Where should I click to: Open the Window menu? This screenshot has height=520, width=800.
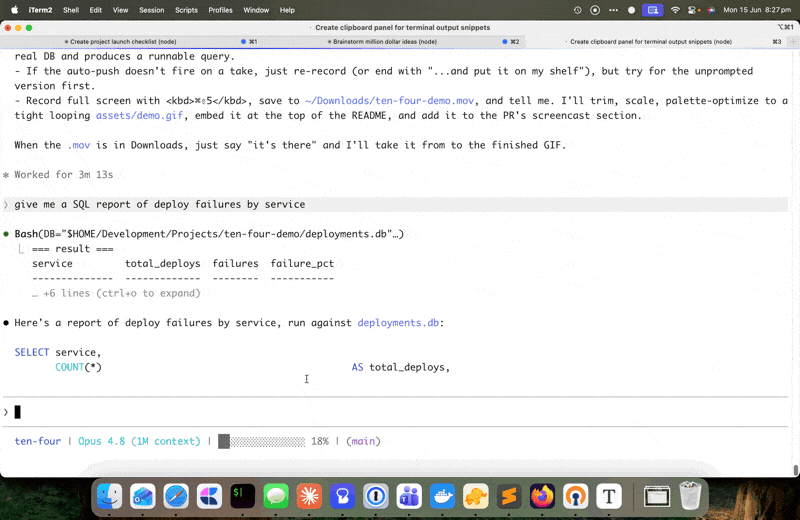[x=256, y=10]
